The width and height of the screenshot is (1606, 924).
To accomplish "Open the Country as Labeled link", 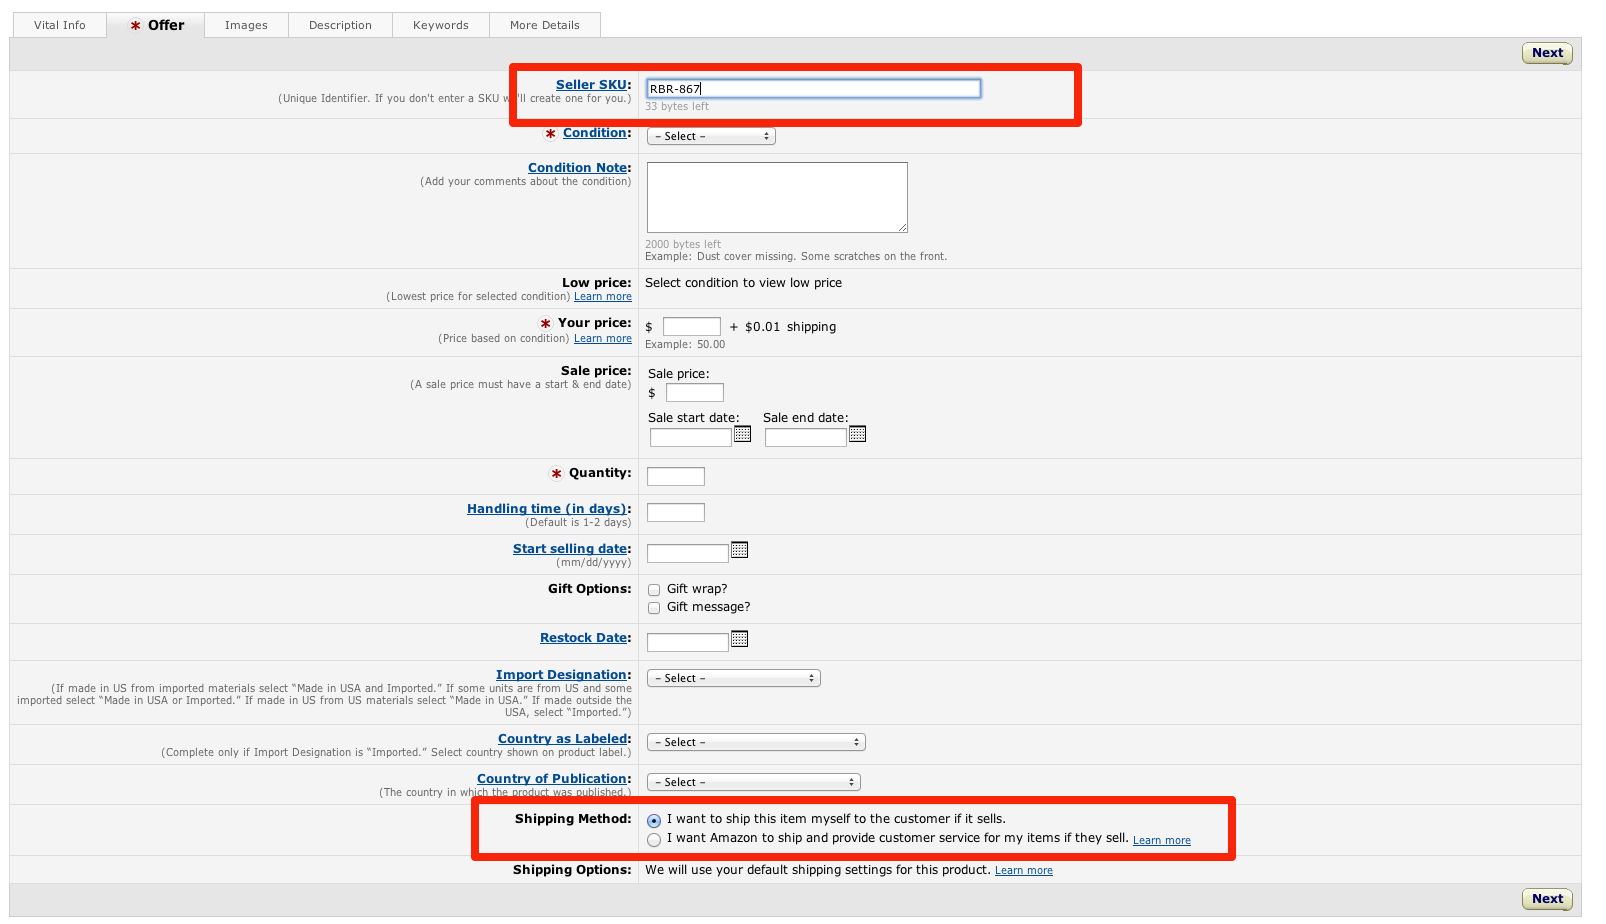I will 562,739.
